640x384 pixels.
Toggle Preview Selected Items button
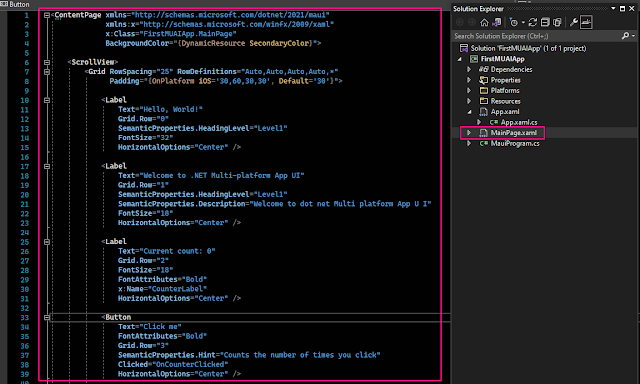(x=586, y=22)
